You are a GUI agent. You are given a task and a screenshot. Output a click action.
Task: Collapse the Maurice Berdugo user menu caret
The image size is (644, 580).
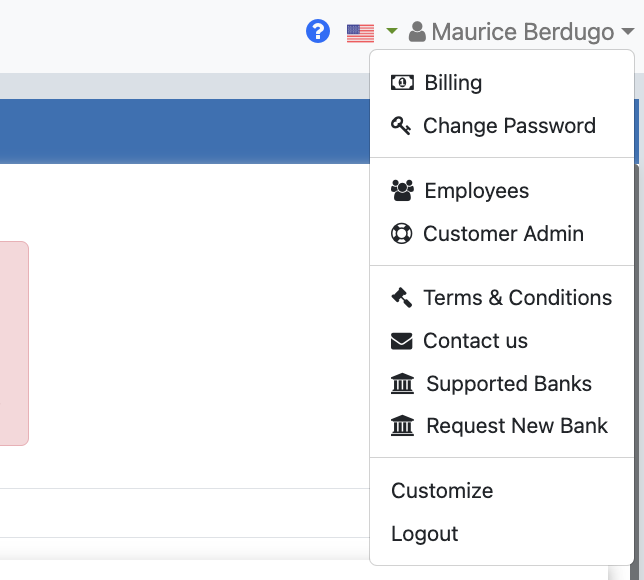pos(627,33)
